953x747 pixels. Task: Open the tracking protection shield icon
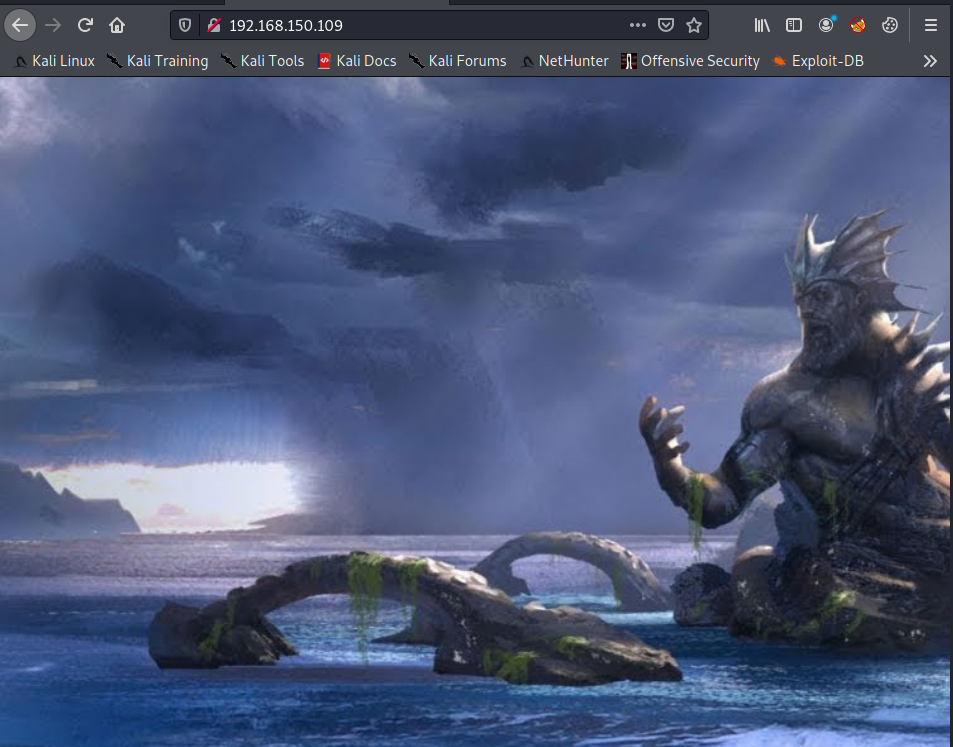[x=185, y=25]
